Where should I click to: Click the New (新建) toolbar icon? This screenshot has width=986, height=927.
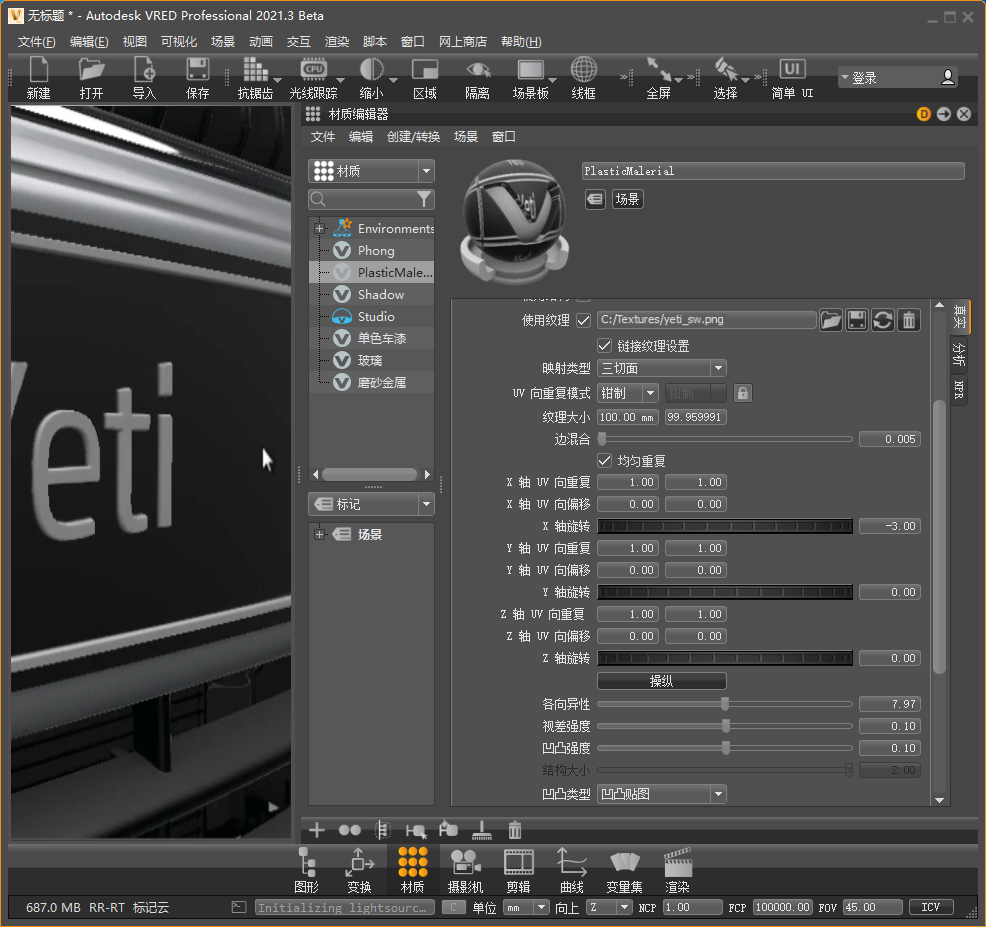(x=38, y=78)
